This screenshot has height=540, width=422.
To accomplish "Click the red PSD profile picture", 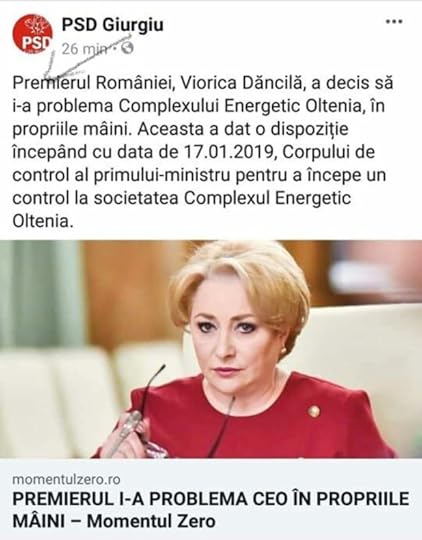I will click(32, 34).
